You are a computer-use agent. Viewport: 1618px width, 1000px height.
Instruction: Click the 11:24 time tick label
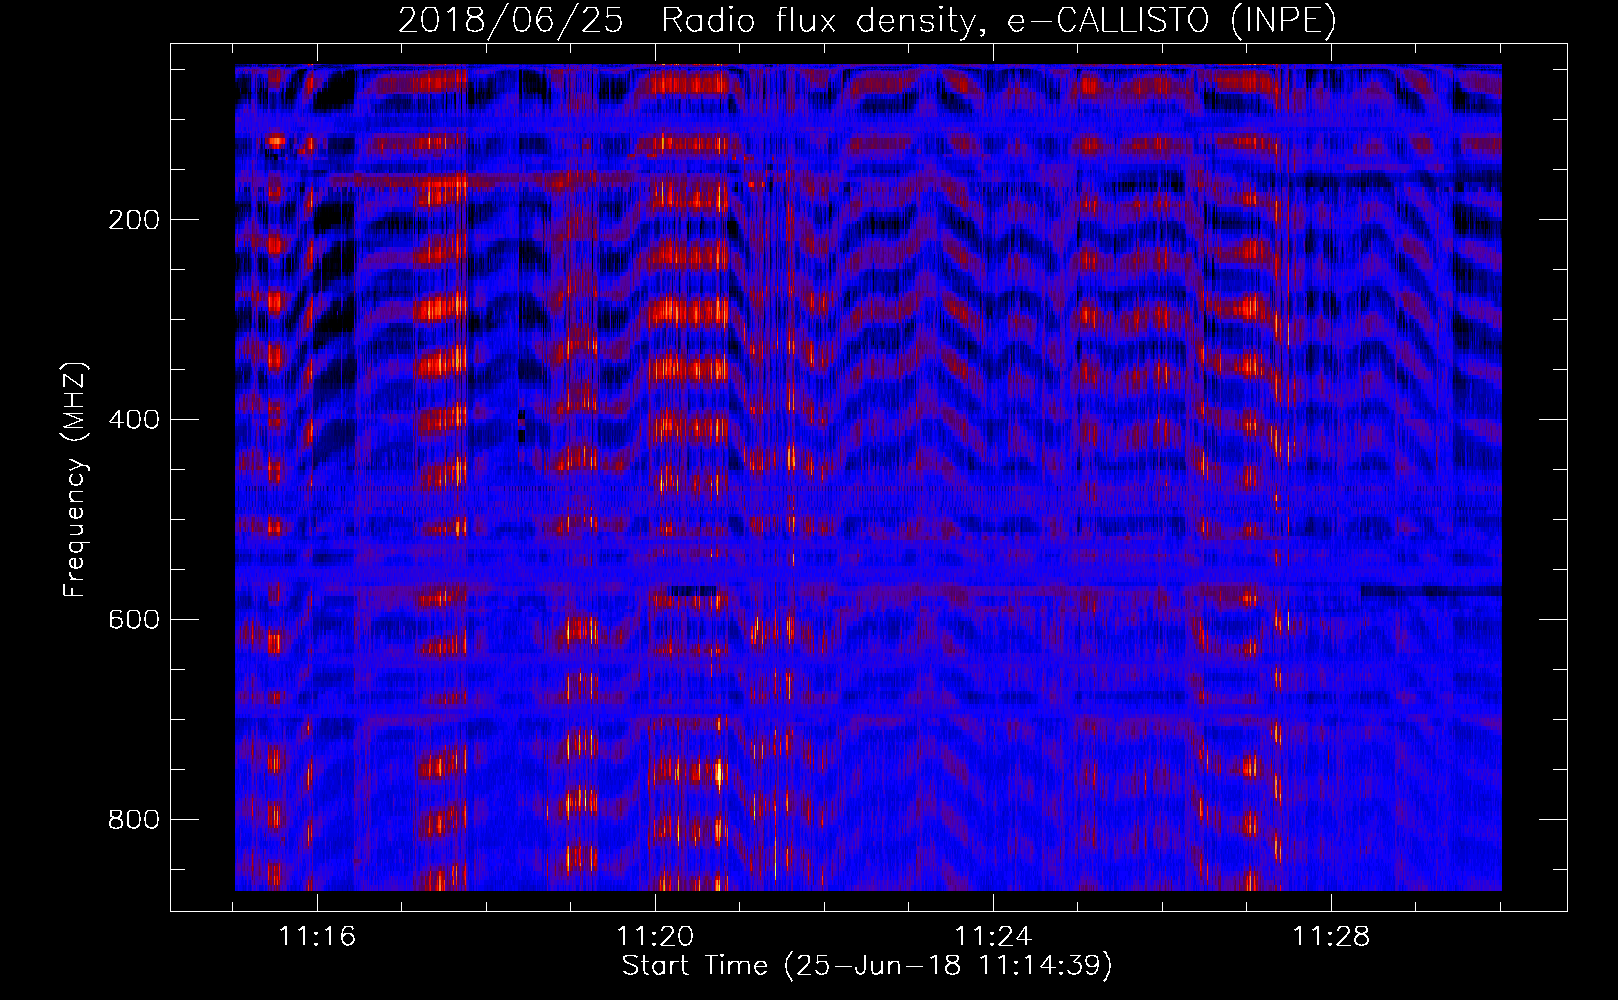993,937
